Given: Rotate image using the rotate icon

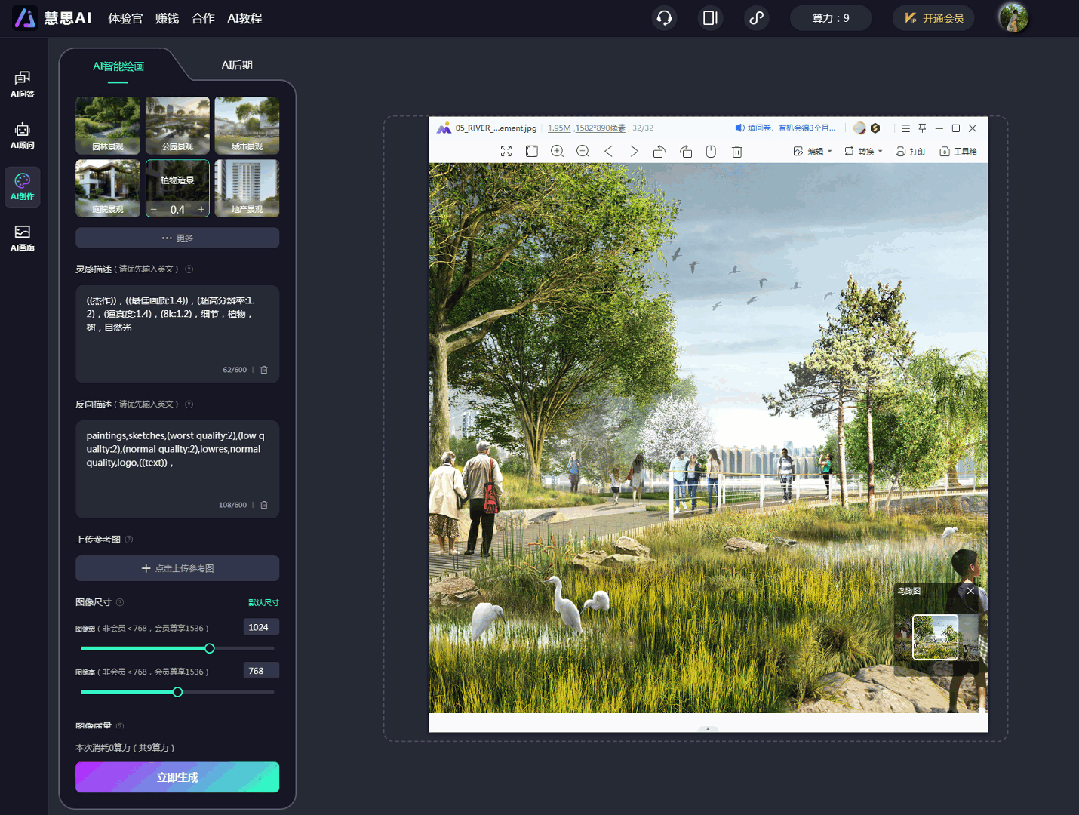Looking at the screenshot, I should [x=660, y=152].
